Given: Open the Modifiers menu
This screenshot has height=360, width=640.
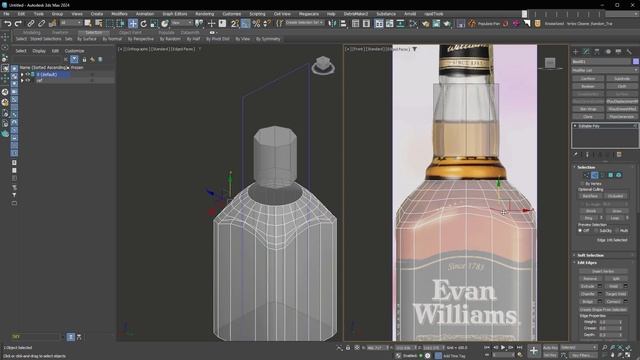Looking at the screenshot, I should pyautogui.click(x=119, y=14).
